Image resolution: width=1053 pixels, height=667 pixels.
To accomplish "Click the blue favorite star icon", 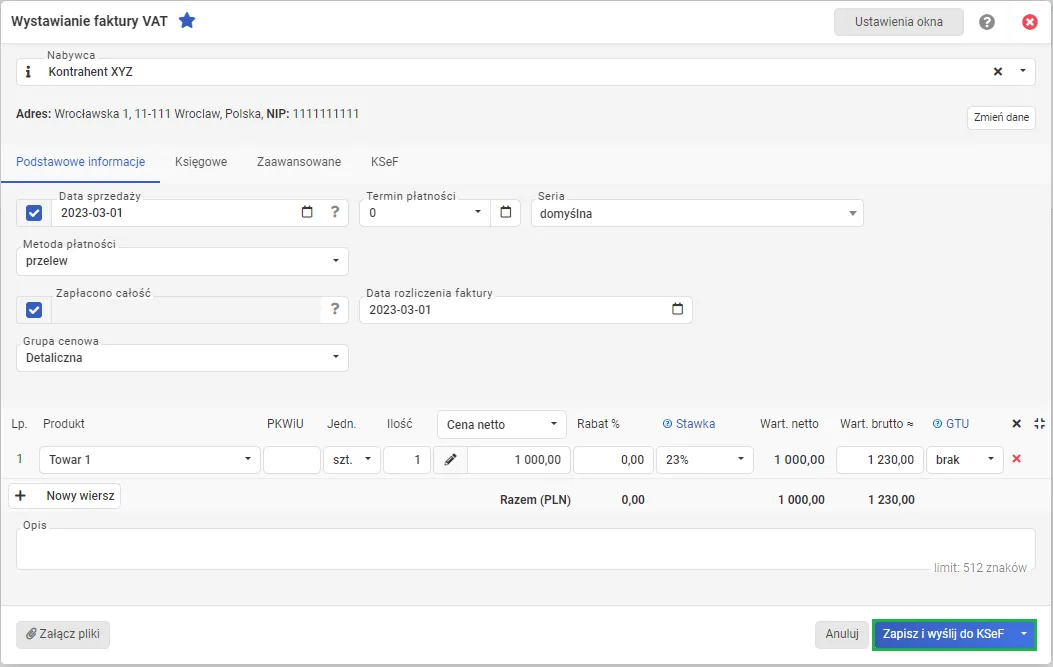I will tap(187, 21).
